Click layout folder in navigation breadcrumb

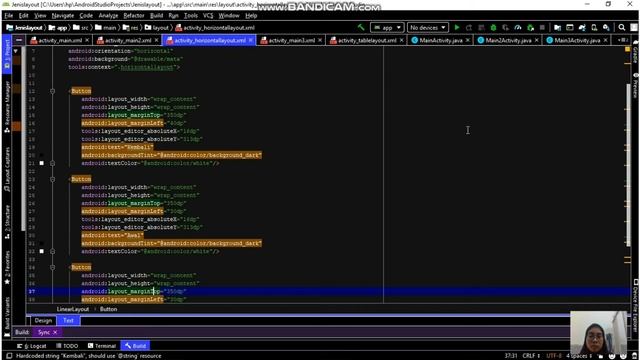tap(157, 27)
